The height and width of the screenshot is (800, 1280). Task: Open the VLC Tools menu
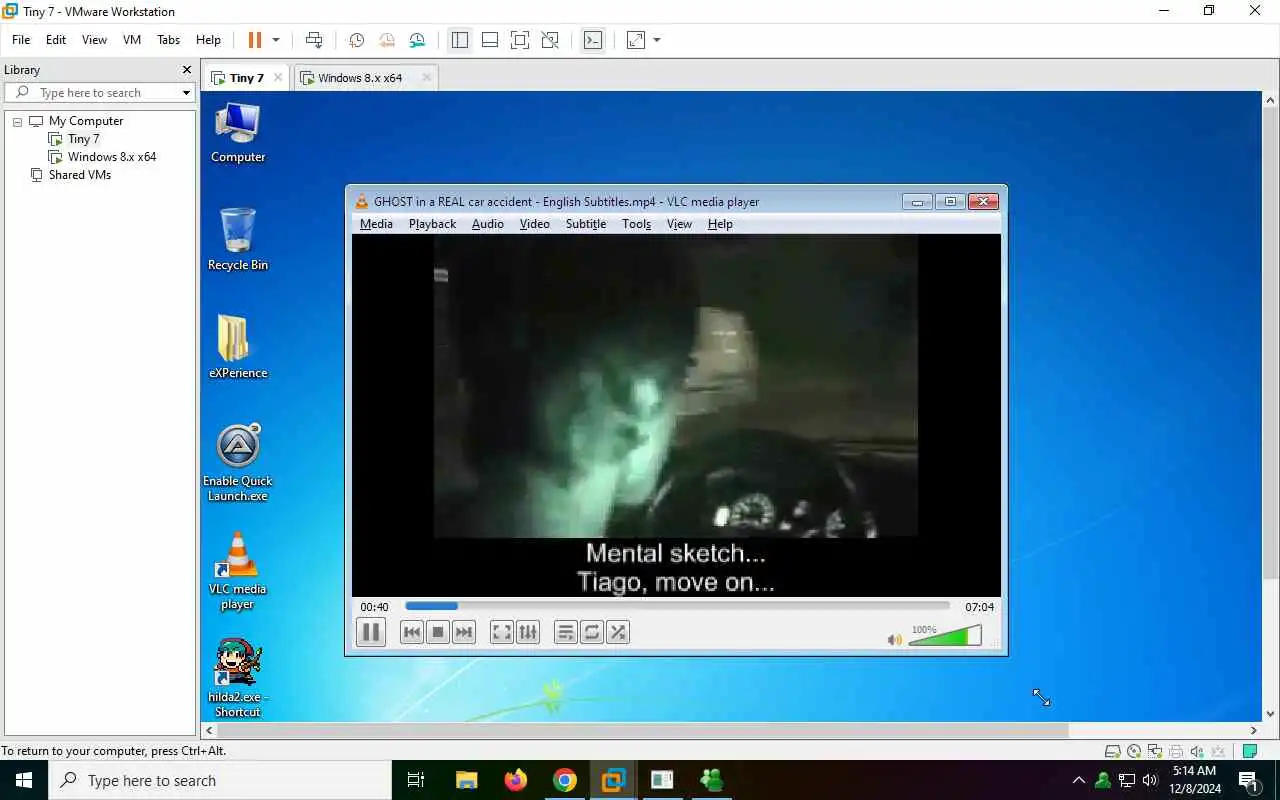tap(636, 224)
